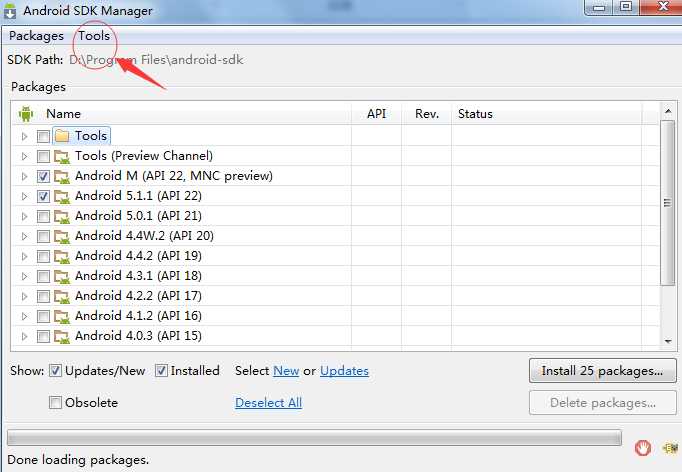Expand the Android 4.3.1 (API 18) node
The image size is (682, 472).
(x=24, y=277)
